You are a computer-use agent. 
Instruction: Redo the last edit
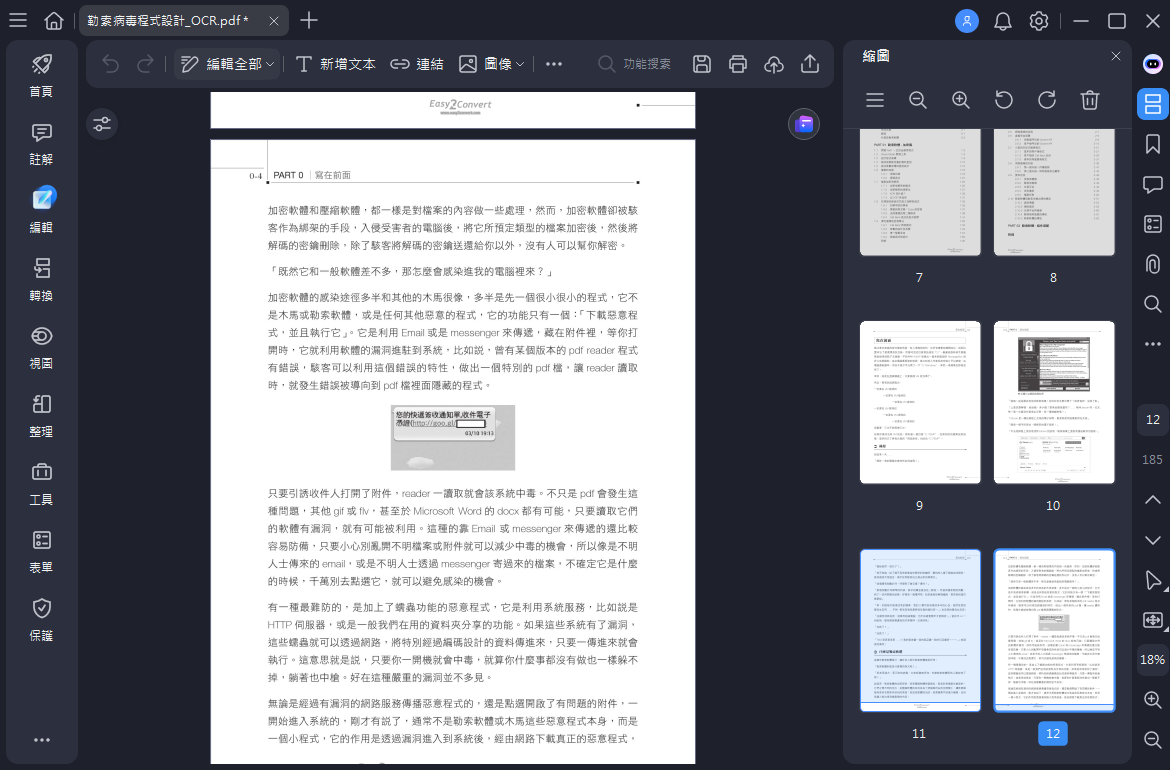pyautogui.click(x=146, y=64)
